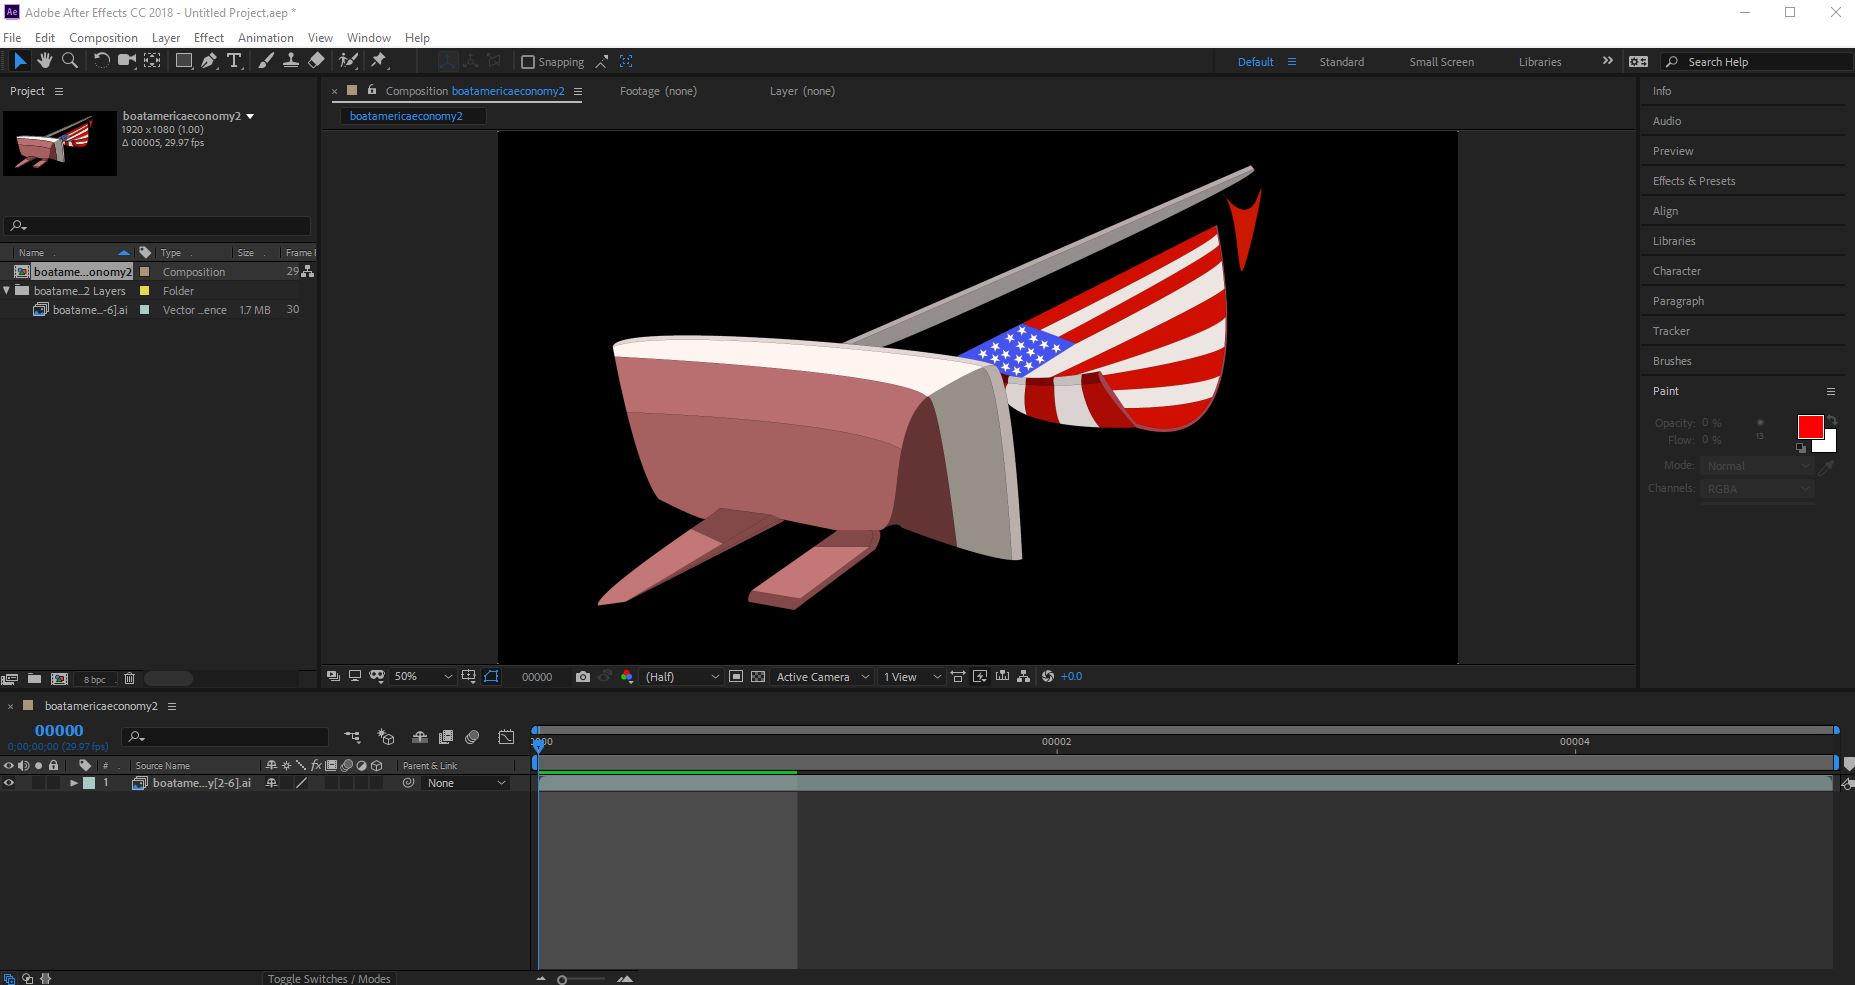Select the Brush tool
This screenshot has height=985, width=1855.
click(264, 61)
